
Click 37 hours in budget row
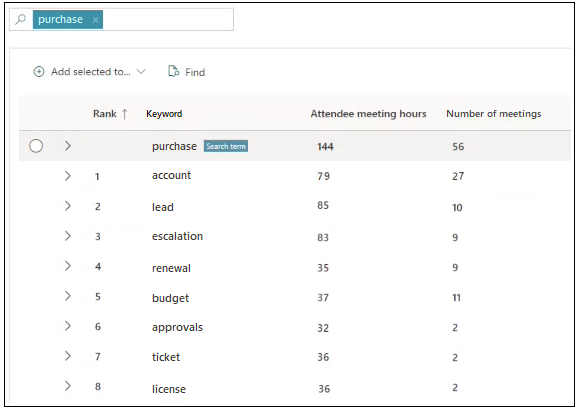pos(323,297)
